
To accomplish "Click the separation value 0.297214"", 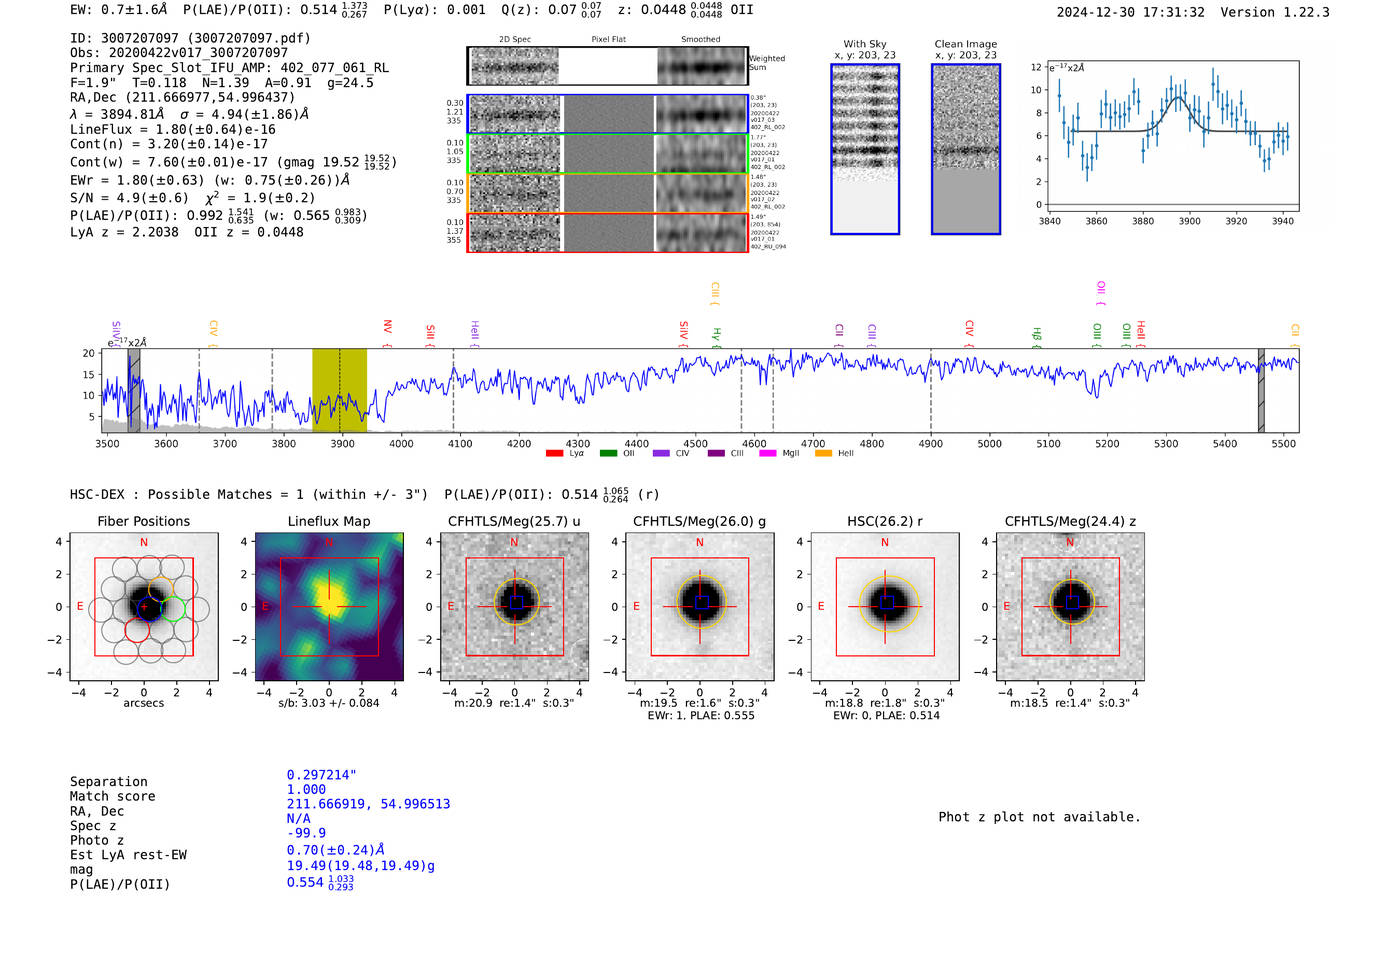I will click(x=322, y=775).
